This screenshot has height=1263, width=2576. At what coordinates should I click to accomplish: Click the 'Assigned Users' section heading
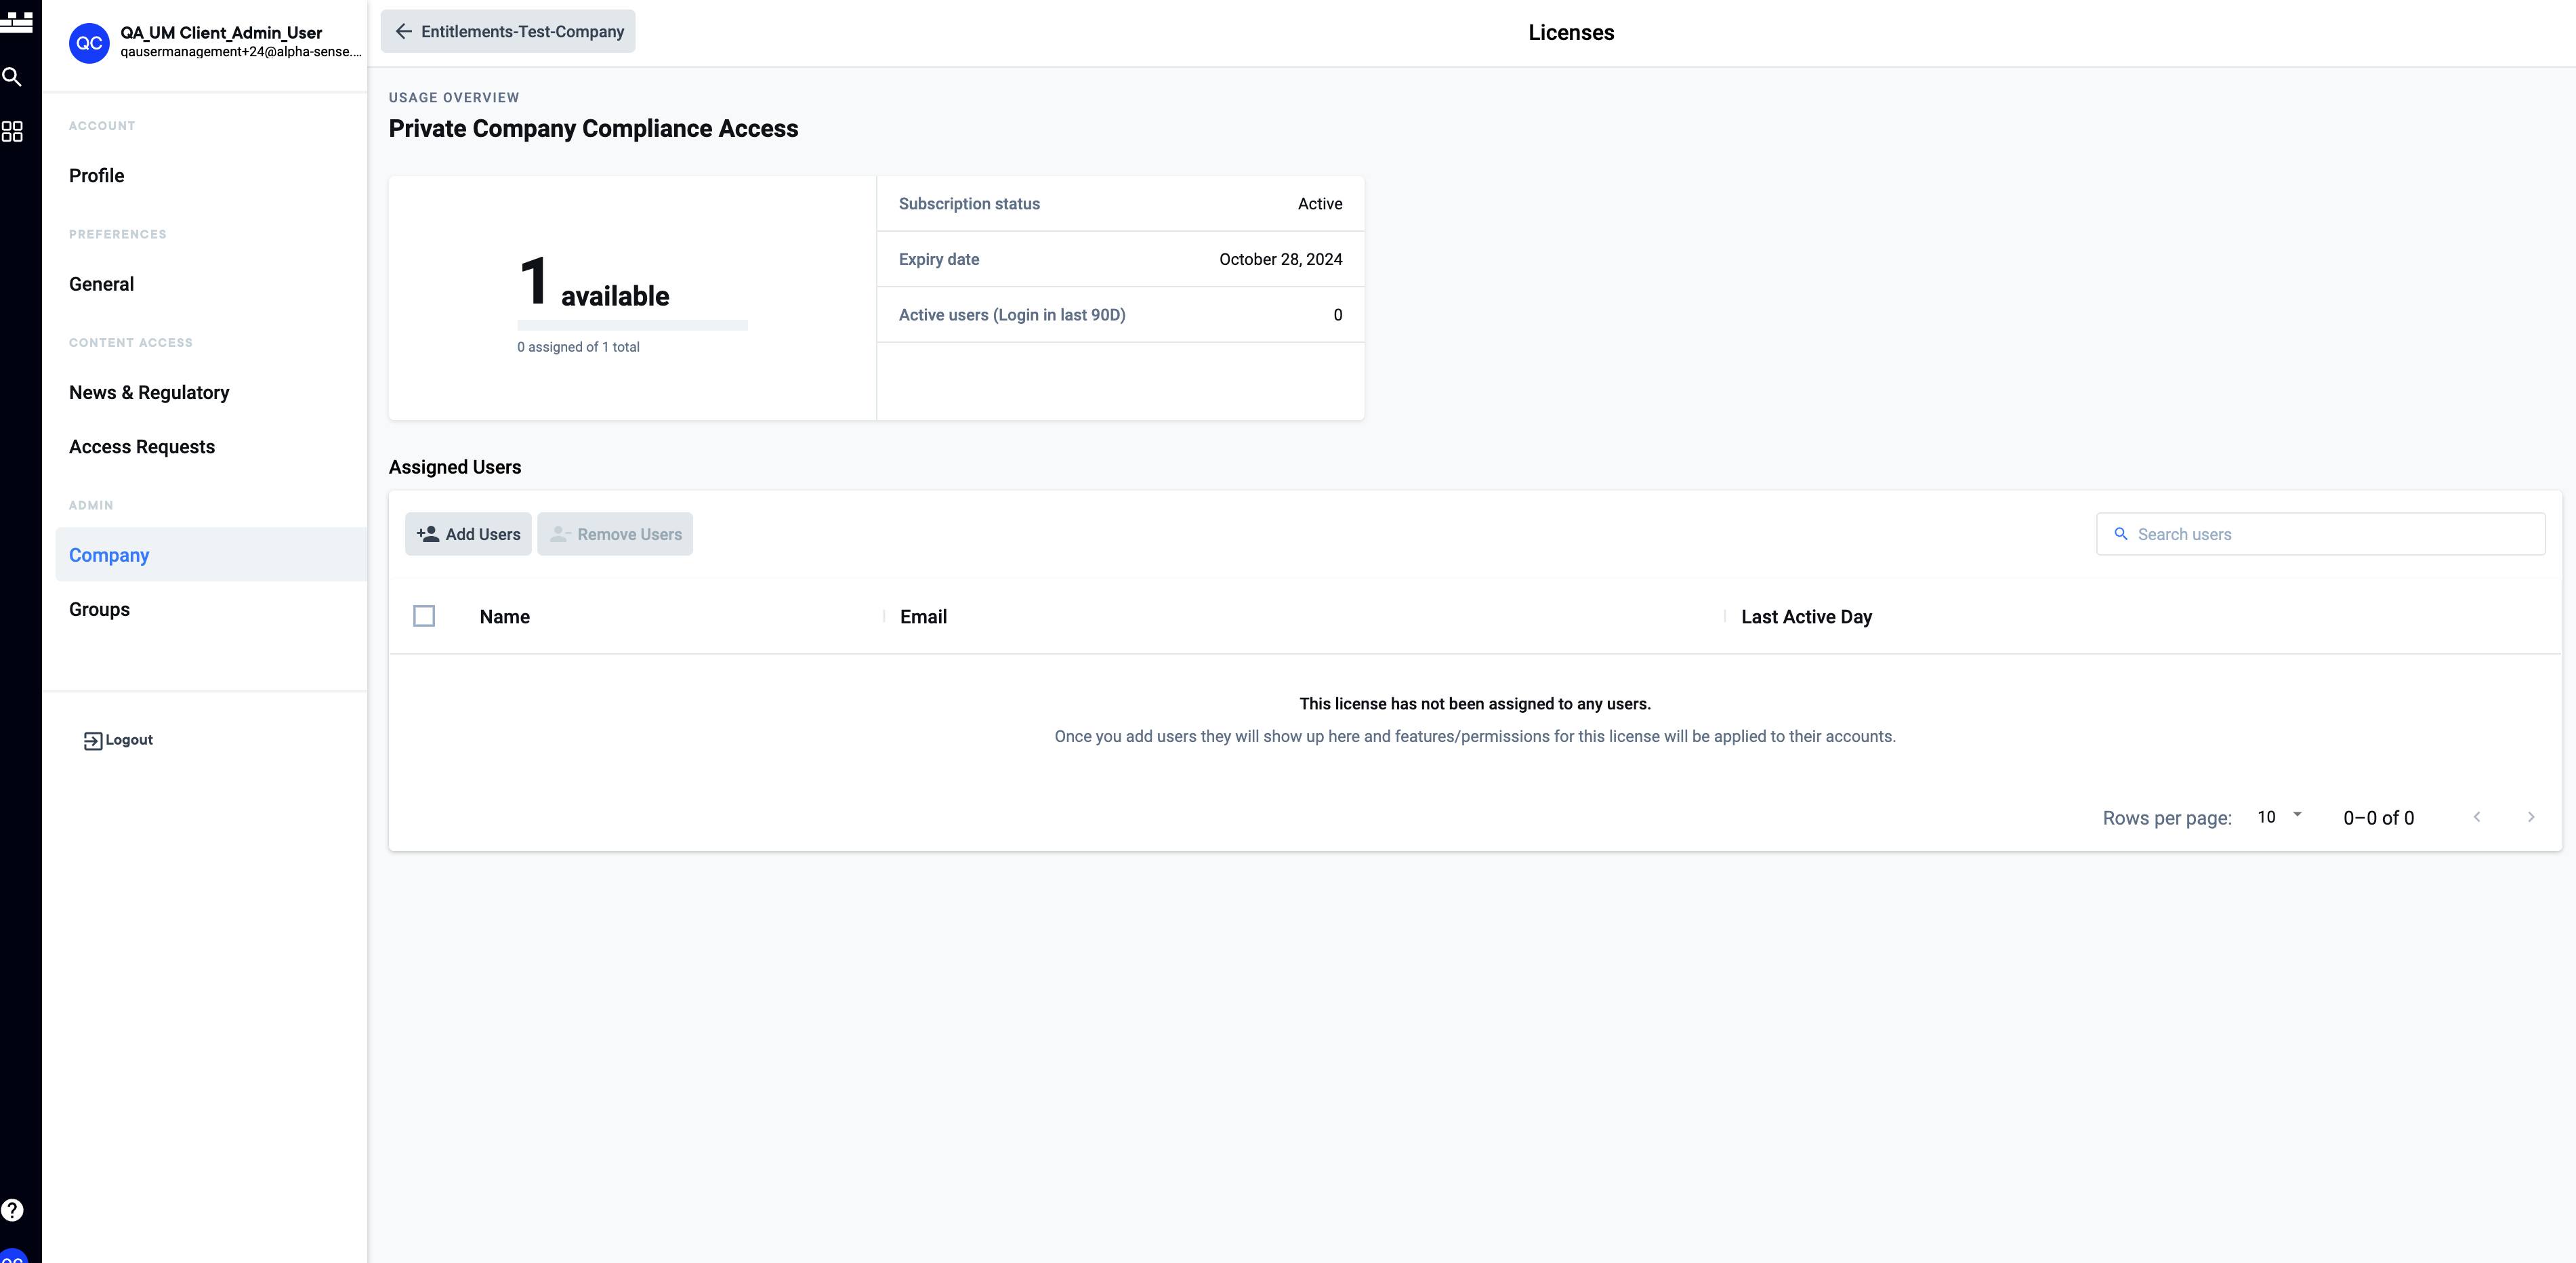tap(455, 467)
